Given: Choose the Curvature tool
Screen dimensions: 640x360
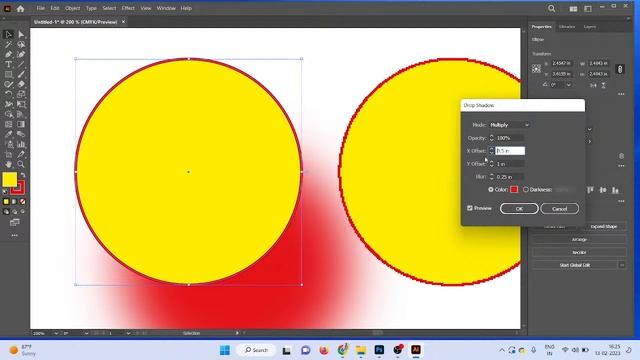Looking at the screenshot, I should click(x=21, y=54).
